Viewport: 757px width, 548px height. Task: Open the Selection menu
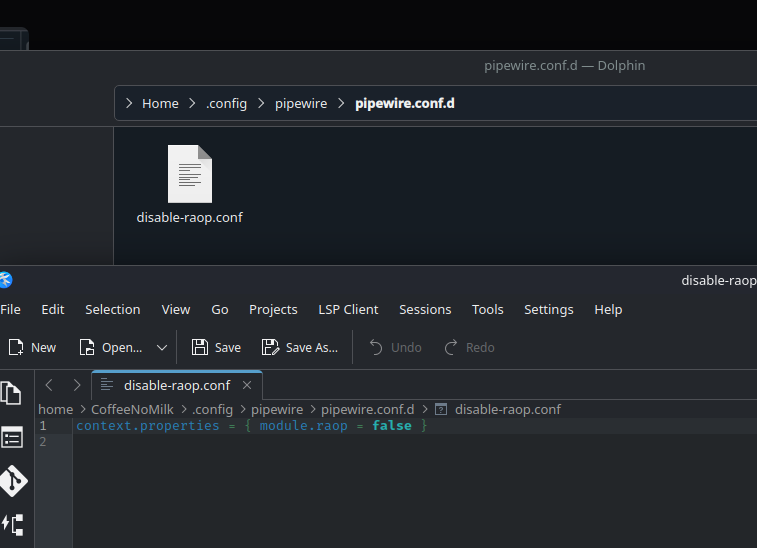point(112,309)
